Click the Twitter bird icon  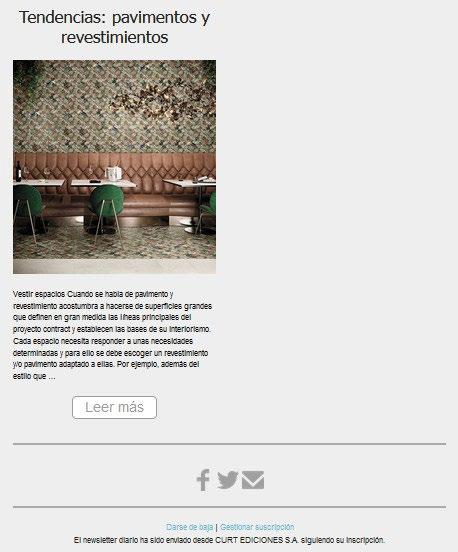[227, 480]
